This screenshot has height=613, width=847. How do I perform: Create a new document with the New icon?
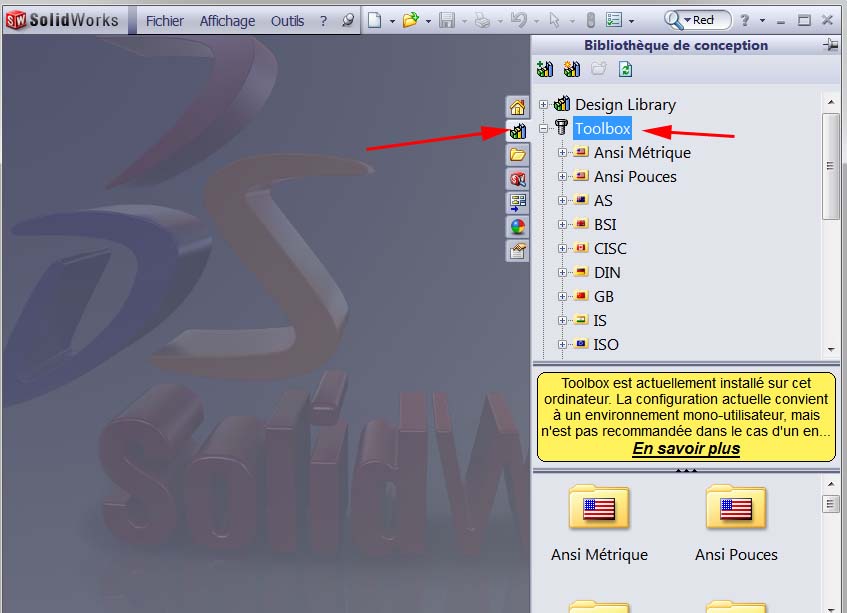374,21
